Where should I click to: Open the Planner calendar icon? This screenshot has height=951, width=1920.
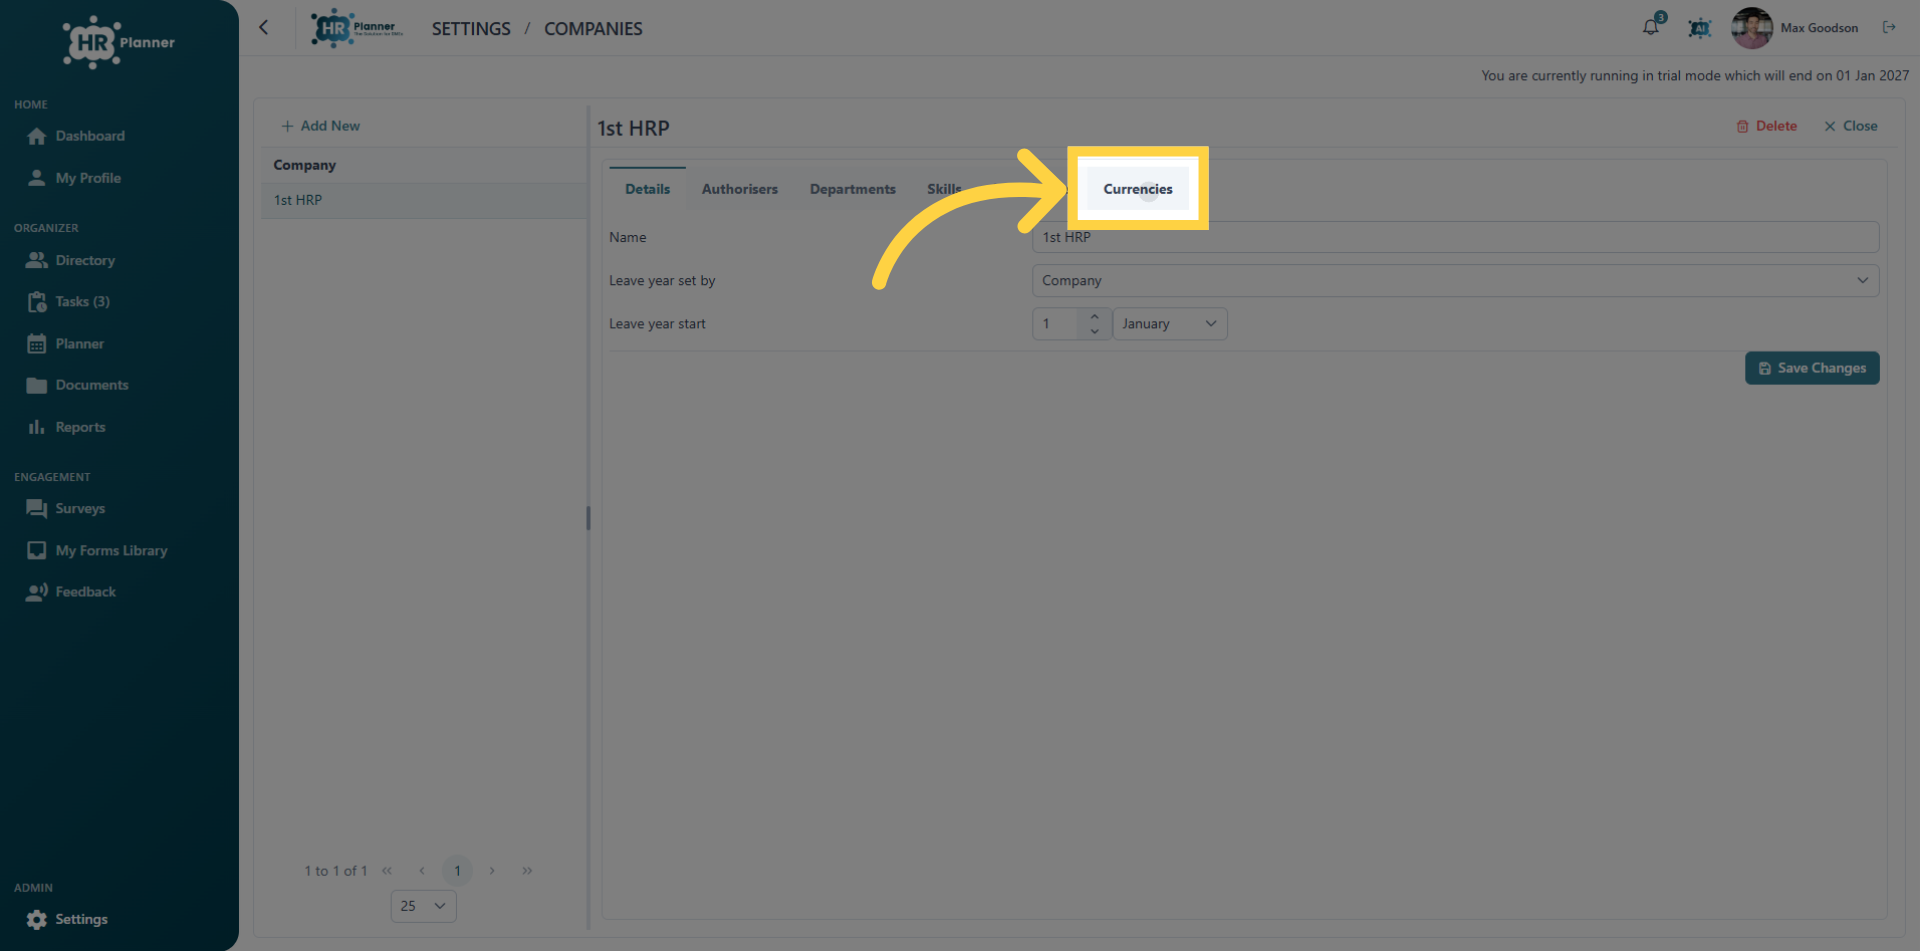(x=37, y=344)
